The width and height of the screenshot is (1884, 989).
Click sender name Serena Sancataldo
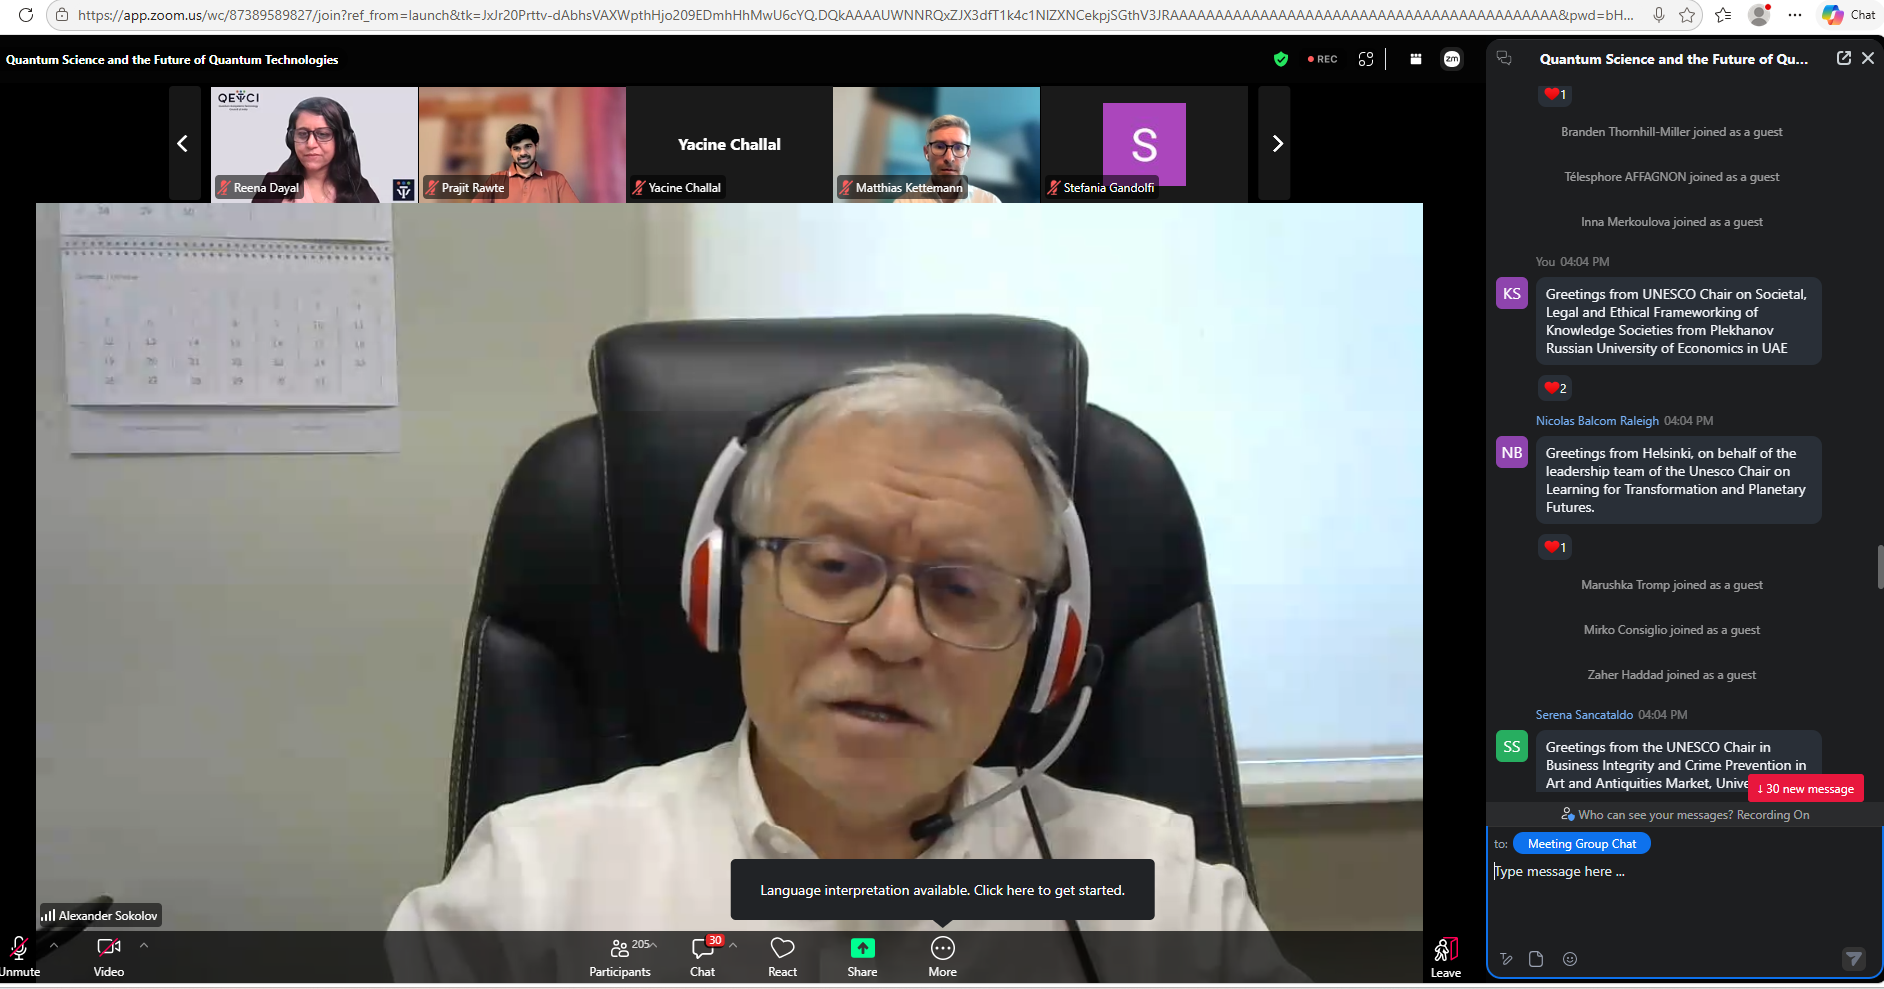click(1584, 715)
